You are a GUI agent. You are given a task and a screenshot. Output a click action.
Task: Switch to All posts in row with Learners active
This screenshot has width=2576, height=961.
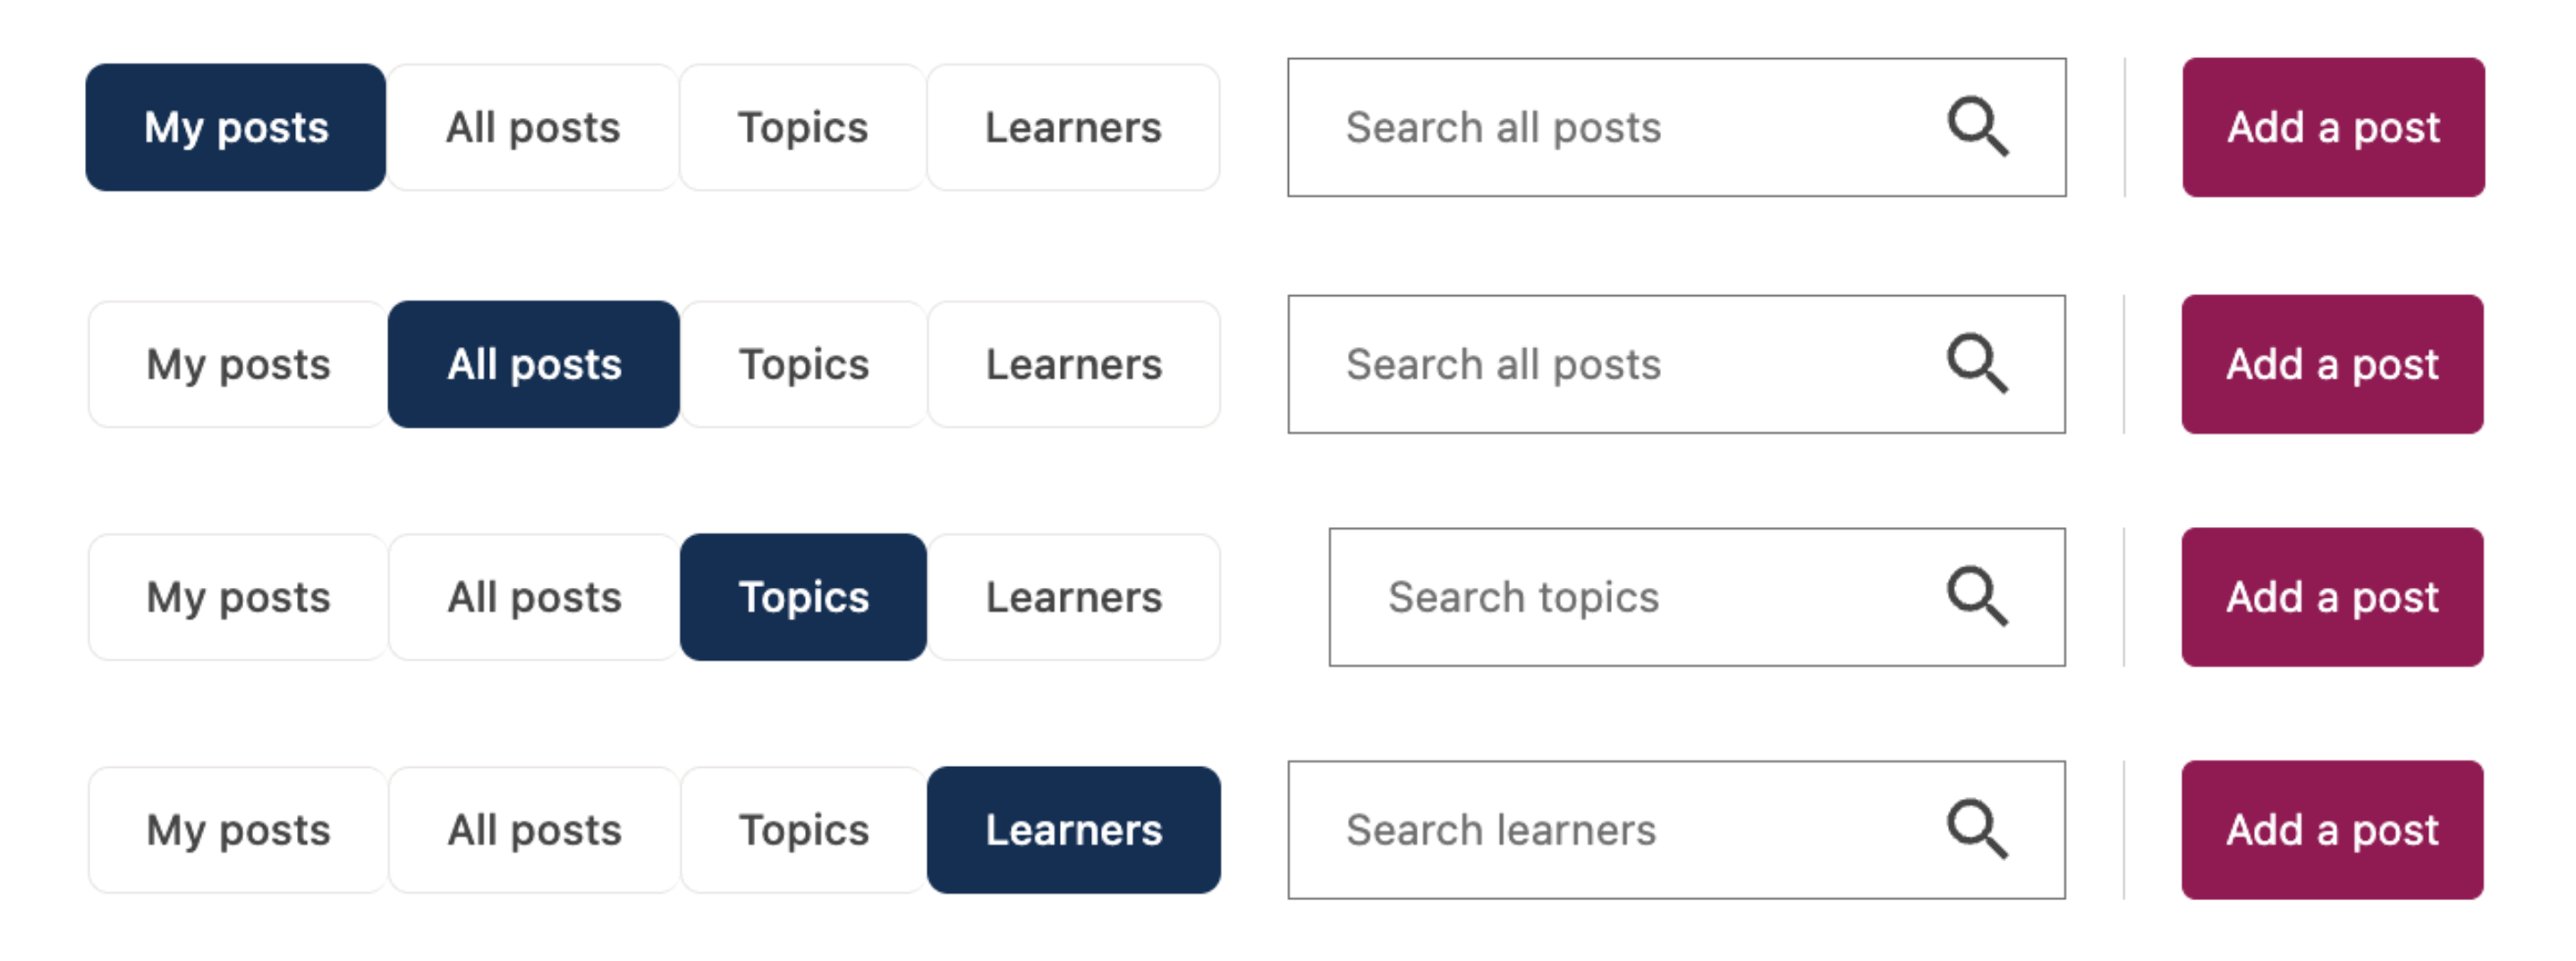point(534,830)
